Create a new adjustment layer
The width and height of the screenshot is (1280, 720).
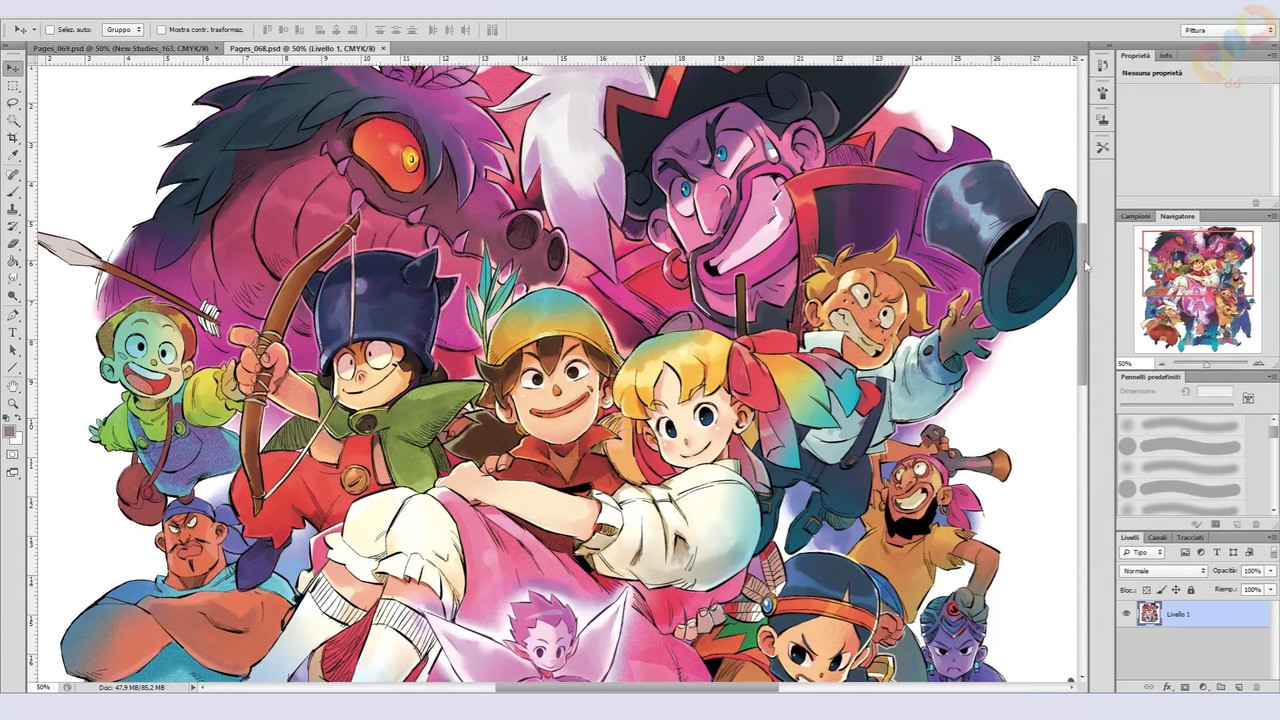pos(1202,687)
